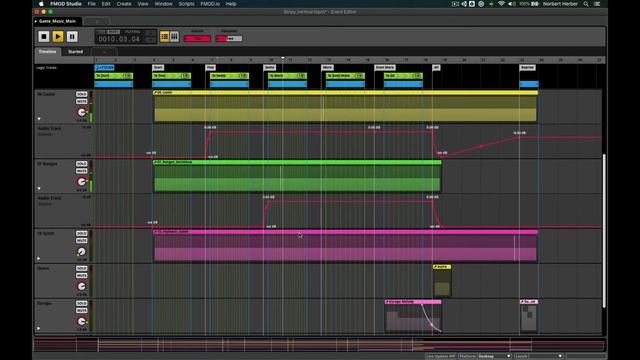Select the small grey region at timeline end
Image resolution: width=640 pixels, height=360 pixels.
[x=529, y=316]
